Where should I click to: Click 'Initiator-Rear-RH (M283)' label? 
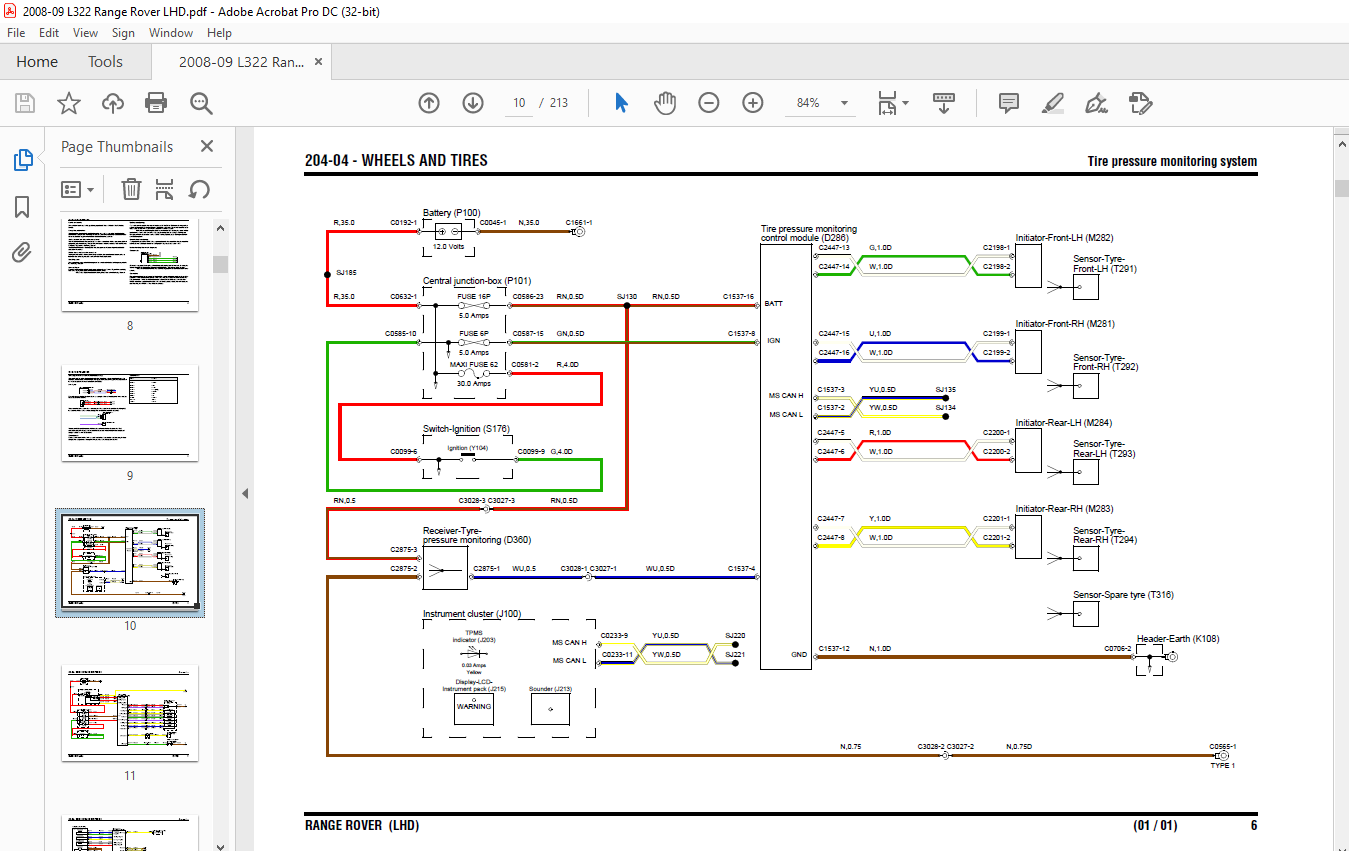(1065, 509)
